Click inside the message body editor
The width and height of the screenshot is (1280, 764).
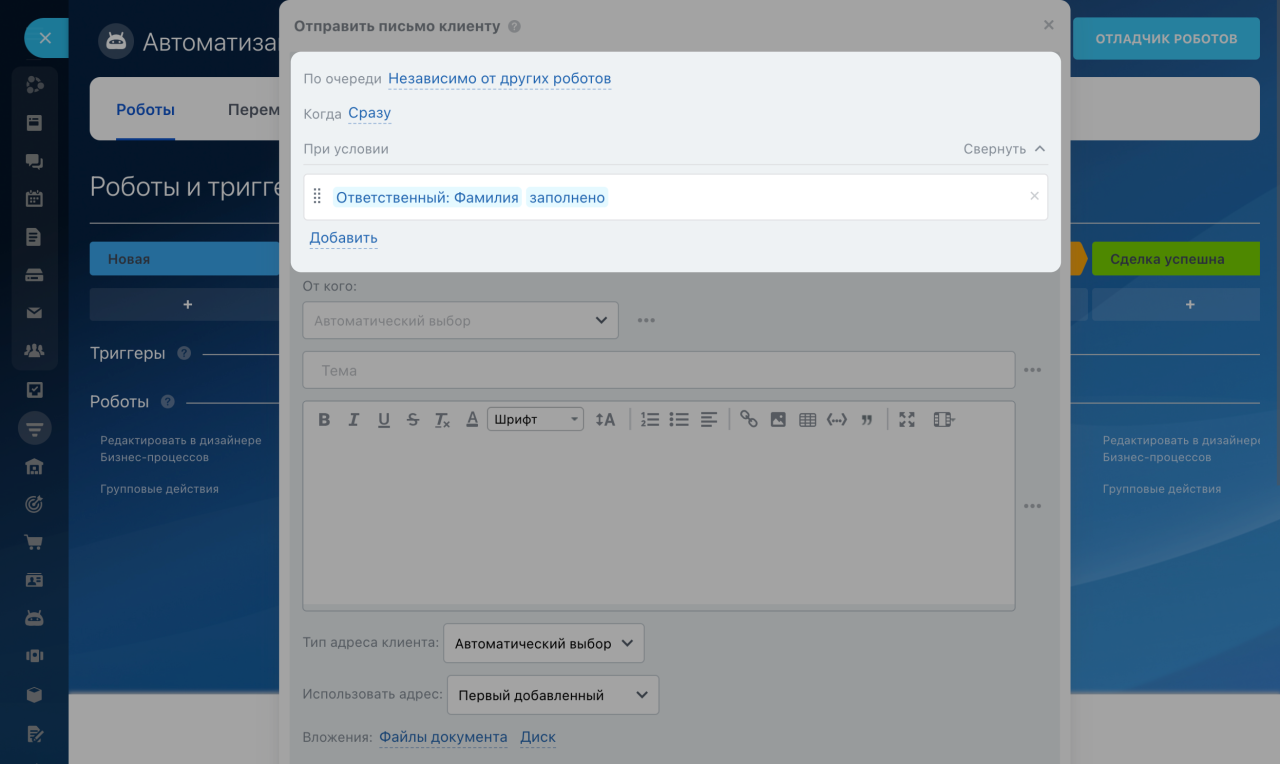click(x=658, y=520)
